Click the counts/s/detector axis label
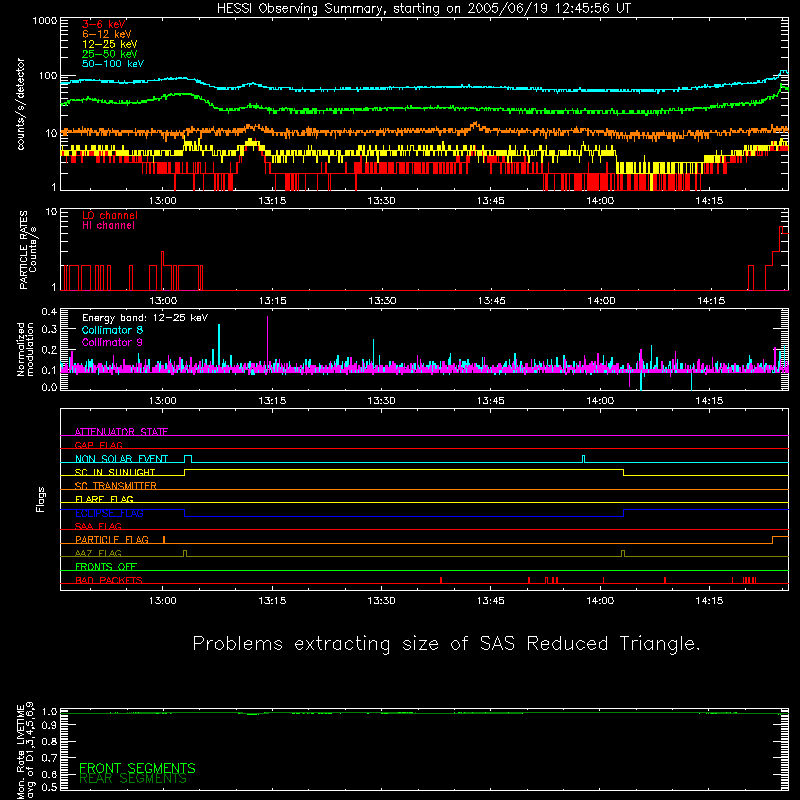Image resolution: width=800 pixels, height=800 pixels. click(21, 104)
